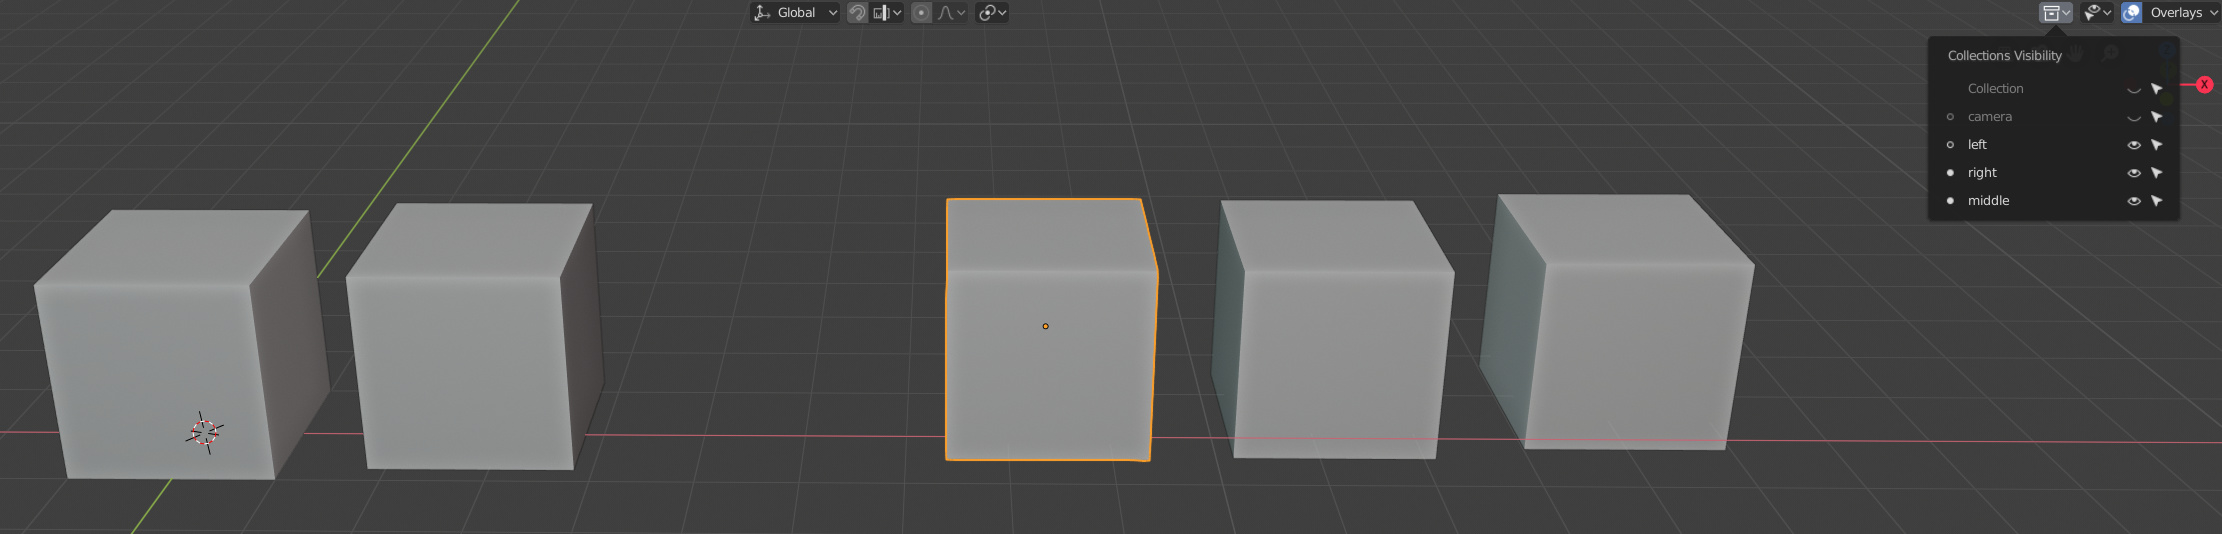Select the right collection entry

tap(1981, 173)
